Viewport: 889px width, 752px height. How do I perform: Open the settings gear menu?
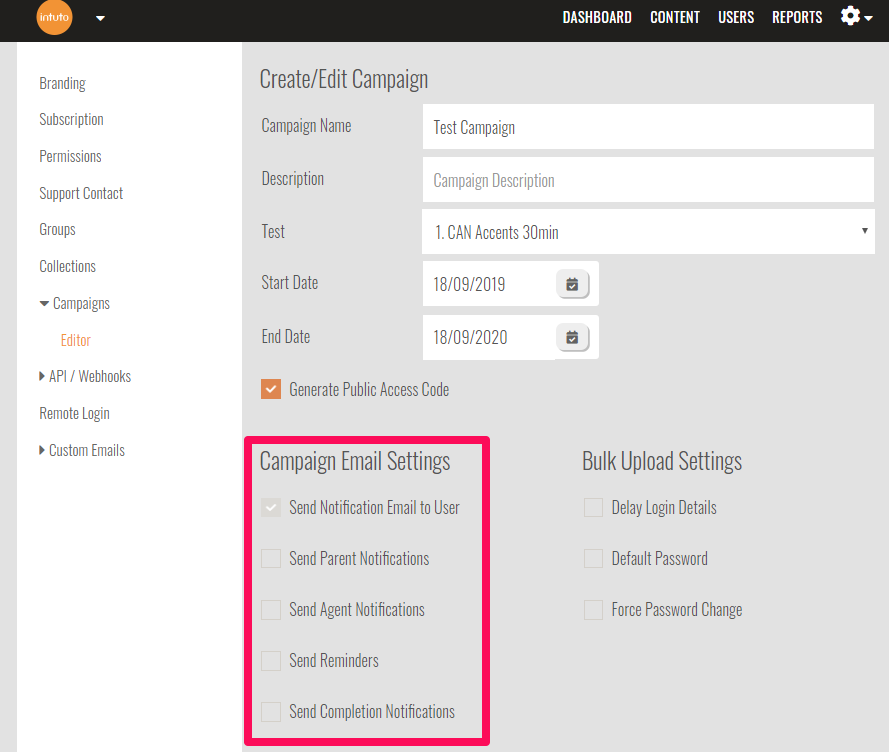coord(856,17)
